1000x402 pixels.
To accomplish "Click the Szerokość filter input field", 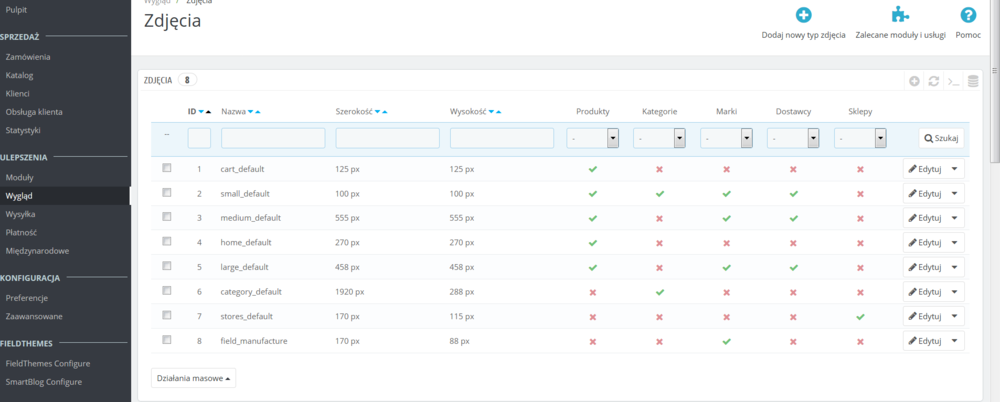I will tap(387, 138).
